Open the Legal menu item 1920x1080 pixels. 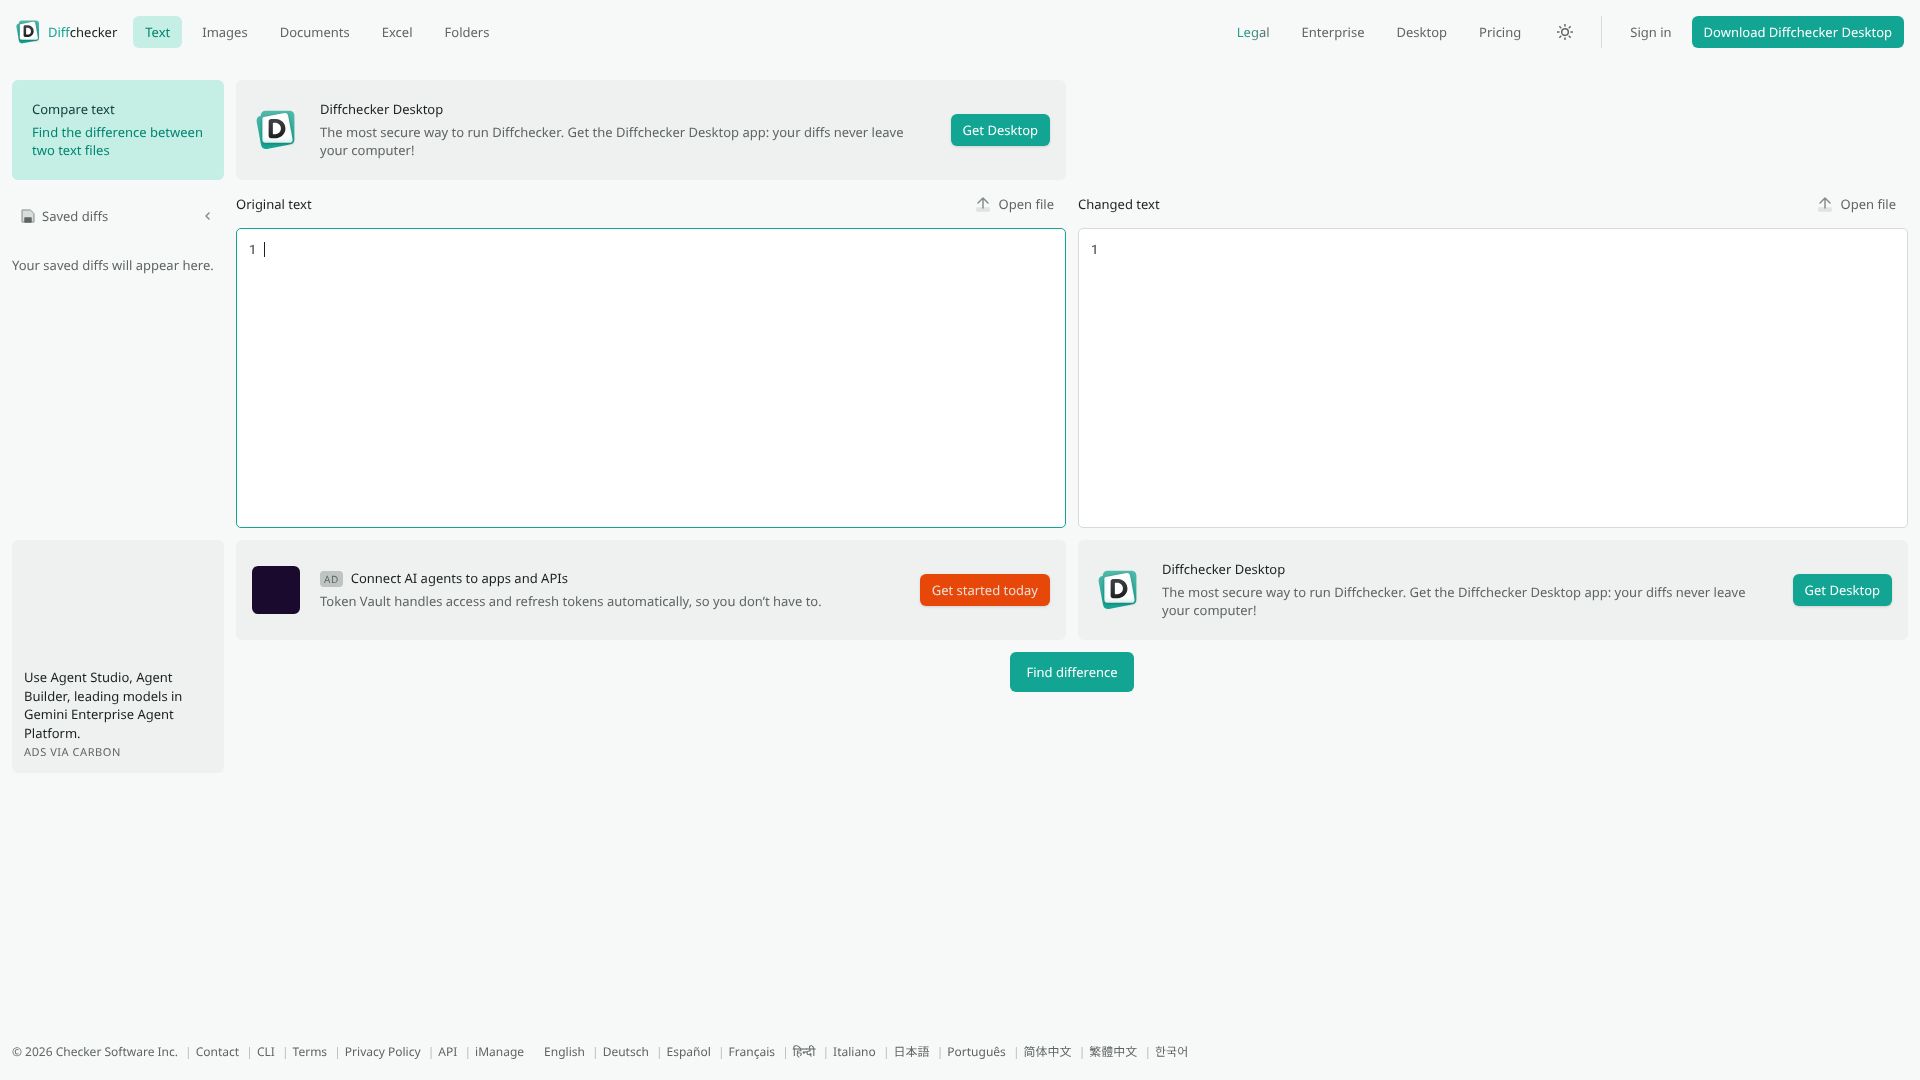click(1253, 32)
